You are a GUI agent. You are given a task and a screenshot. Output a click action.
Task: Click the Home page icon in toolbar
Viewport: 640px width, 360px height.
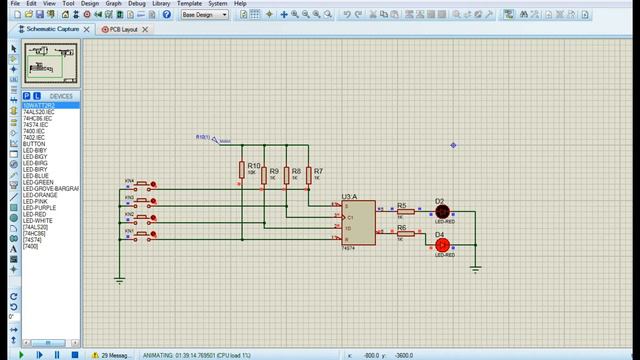click(x=65, y=15)
